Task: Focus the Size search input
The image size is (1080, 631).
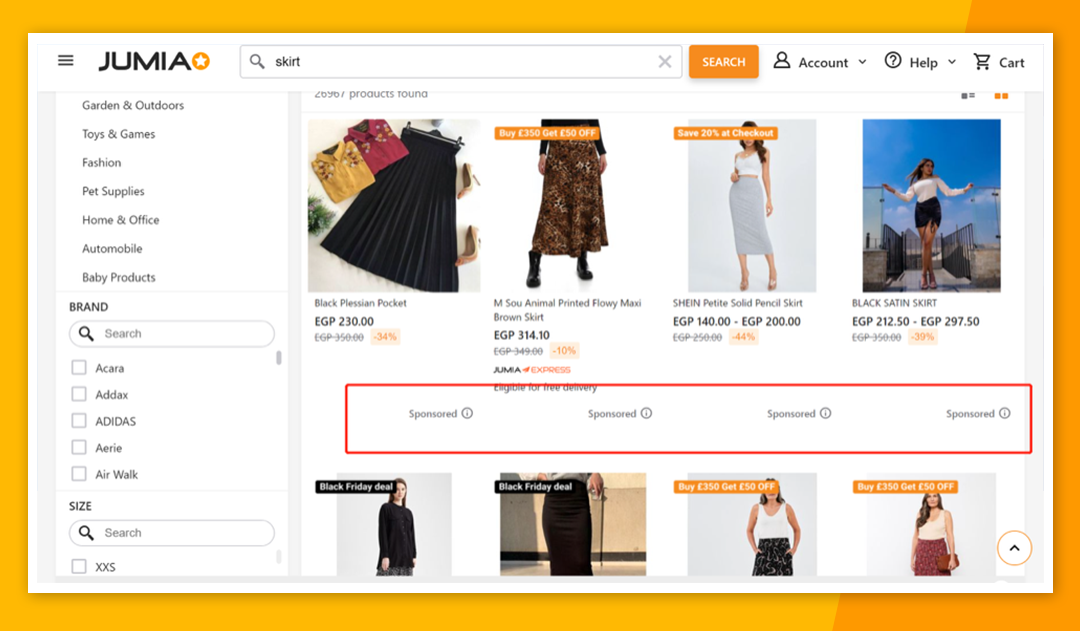Action: coord(172,532)
